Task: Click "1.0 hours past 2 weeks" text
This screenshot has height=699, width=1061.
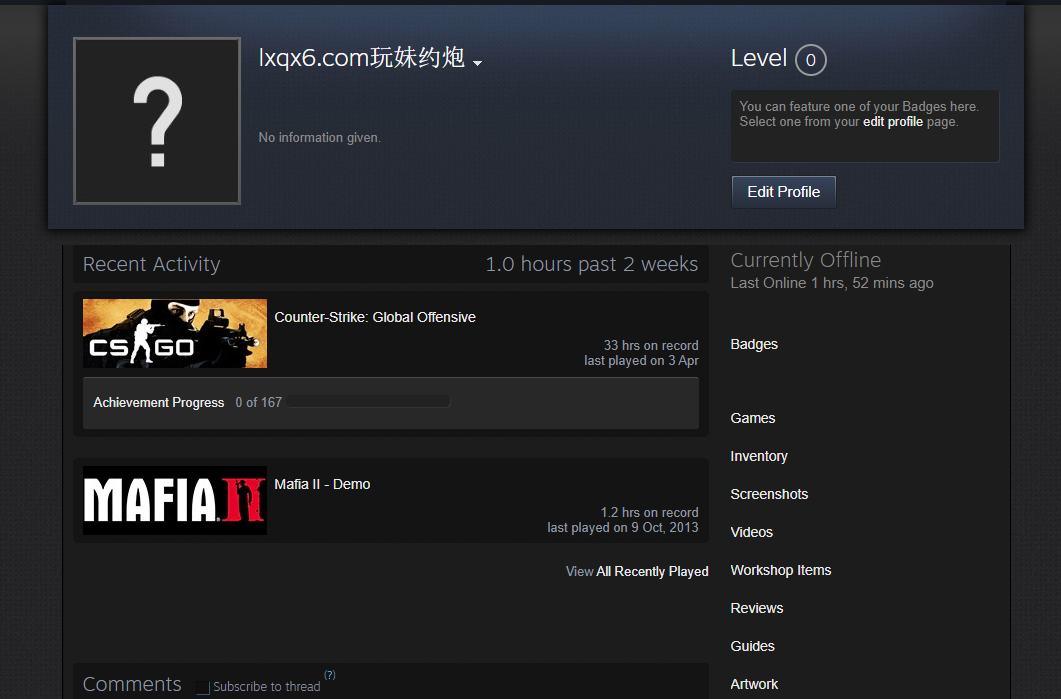Action: (x=591, y=264)
